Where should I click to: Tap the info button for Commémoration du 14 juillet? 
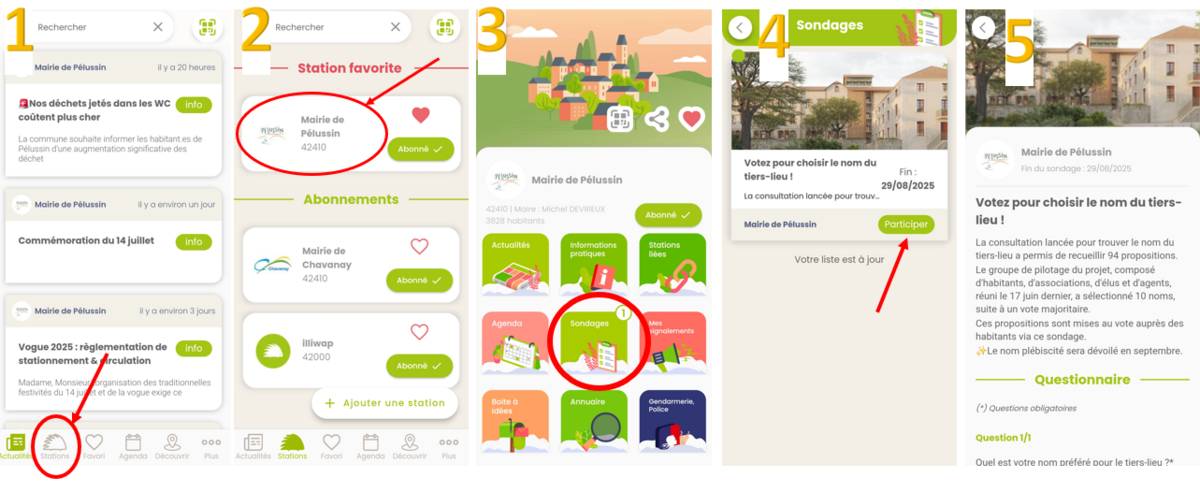coord(193,242)
